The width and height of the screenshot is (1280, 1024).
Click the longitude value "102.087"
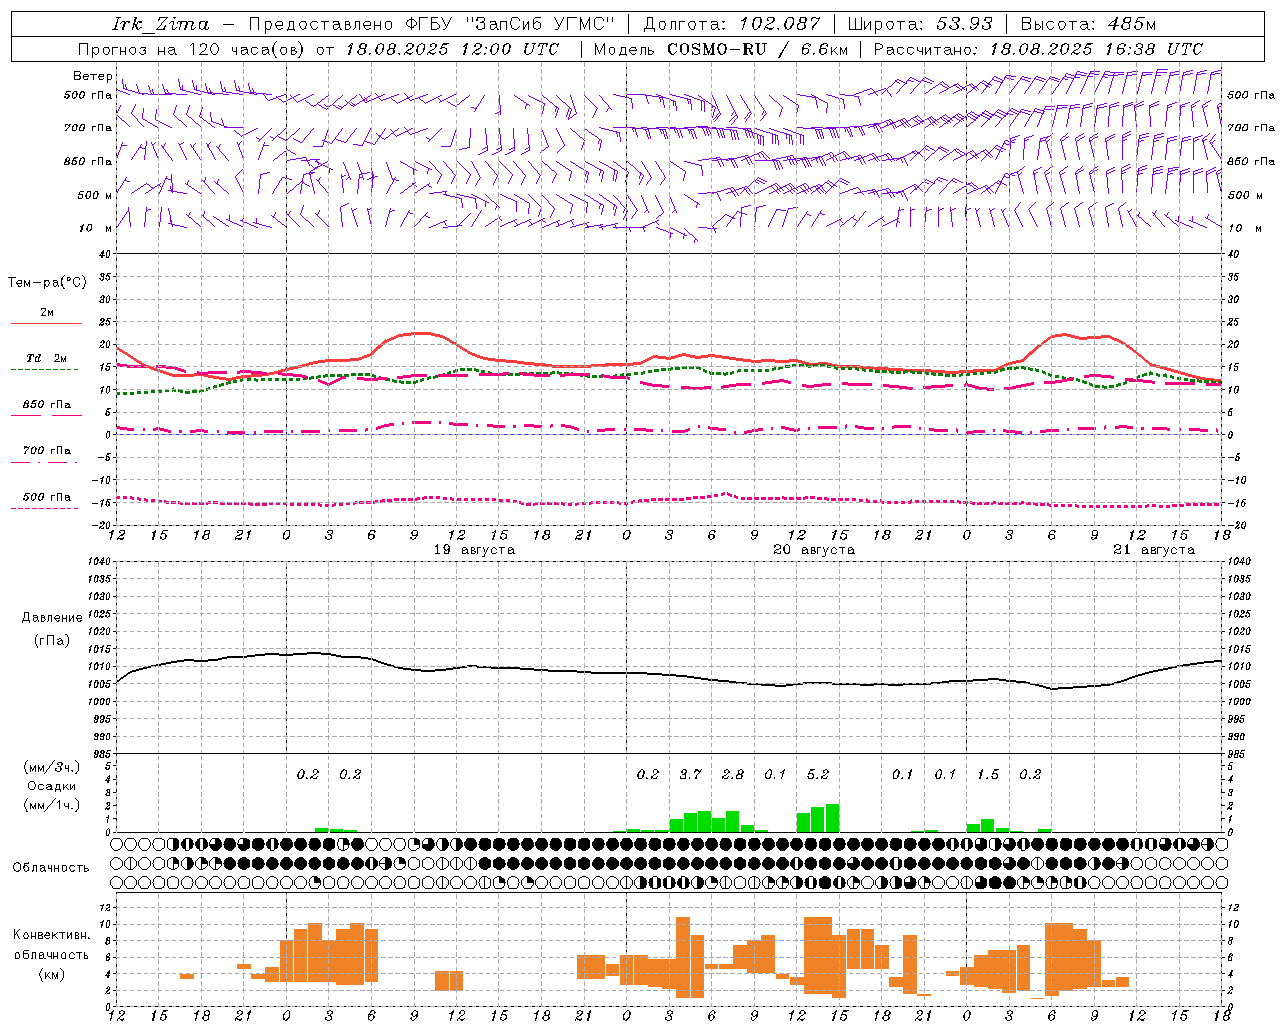coord(779,24)
